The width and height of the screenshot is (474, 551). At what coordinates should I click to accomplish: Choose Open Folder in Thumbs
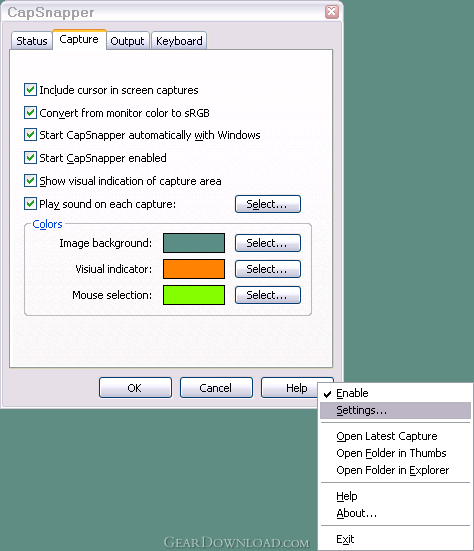pos(395,453)
